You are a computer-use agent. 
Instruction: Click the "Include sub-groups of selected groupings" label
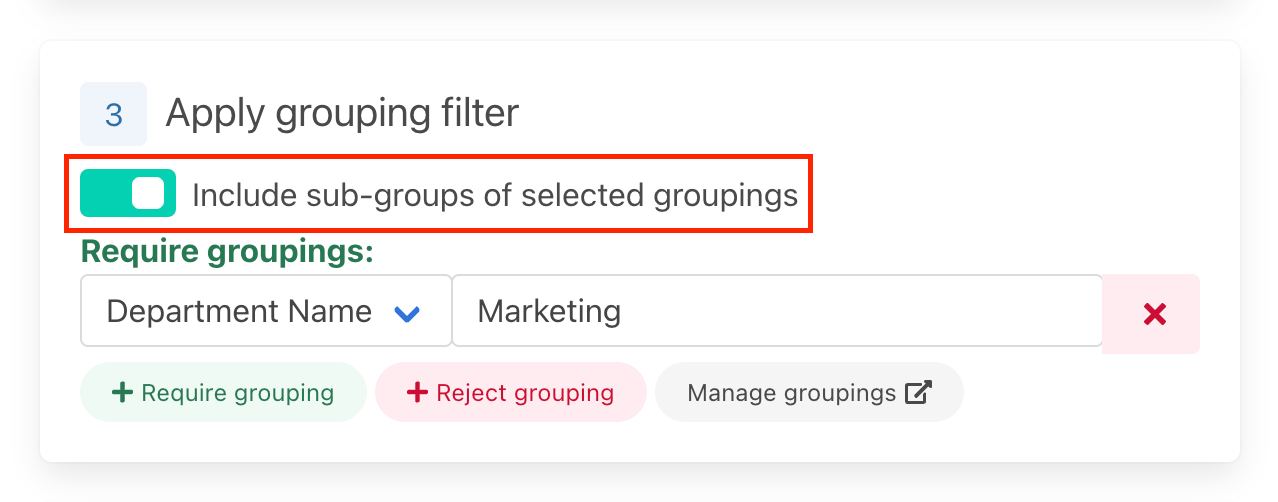[494, 195]
